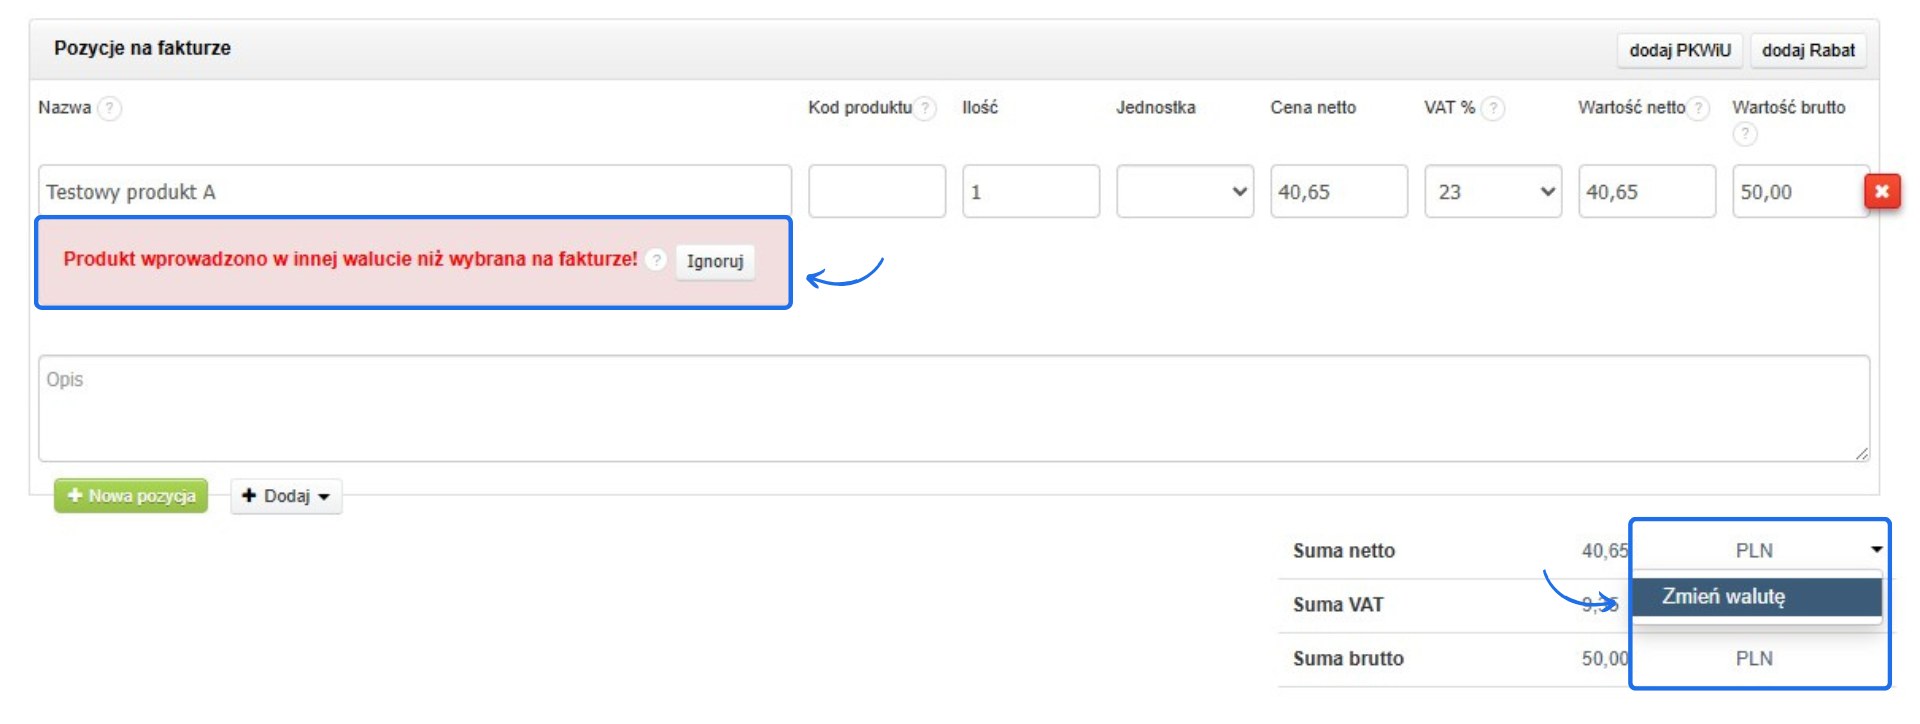Image resolution: width=1920 pixels, height=724 pixels.
Task: Open the PLN currency dropdown
Action: [x=1760, y=550]
